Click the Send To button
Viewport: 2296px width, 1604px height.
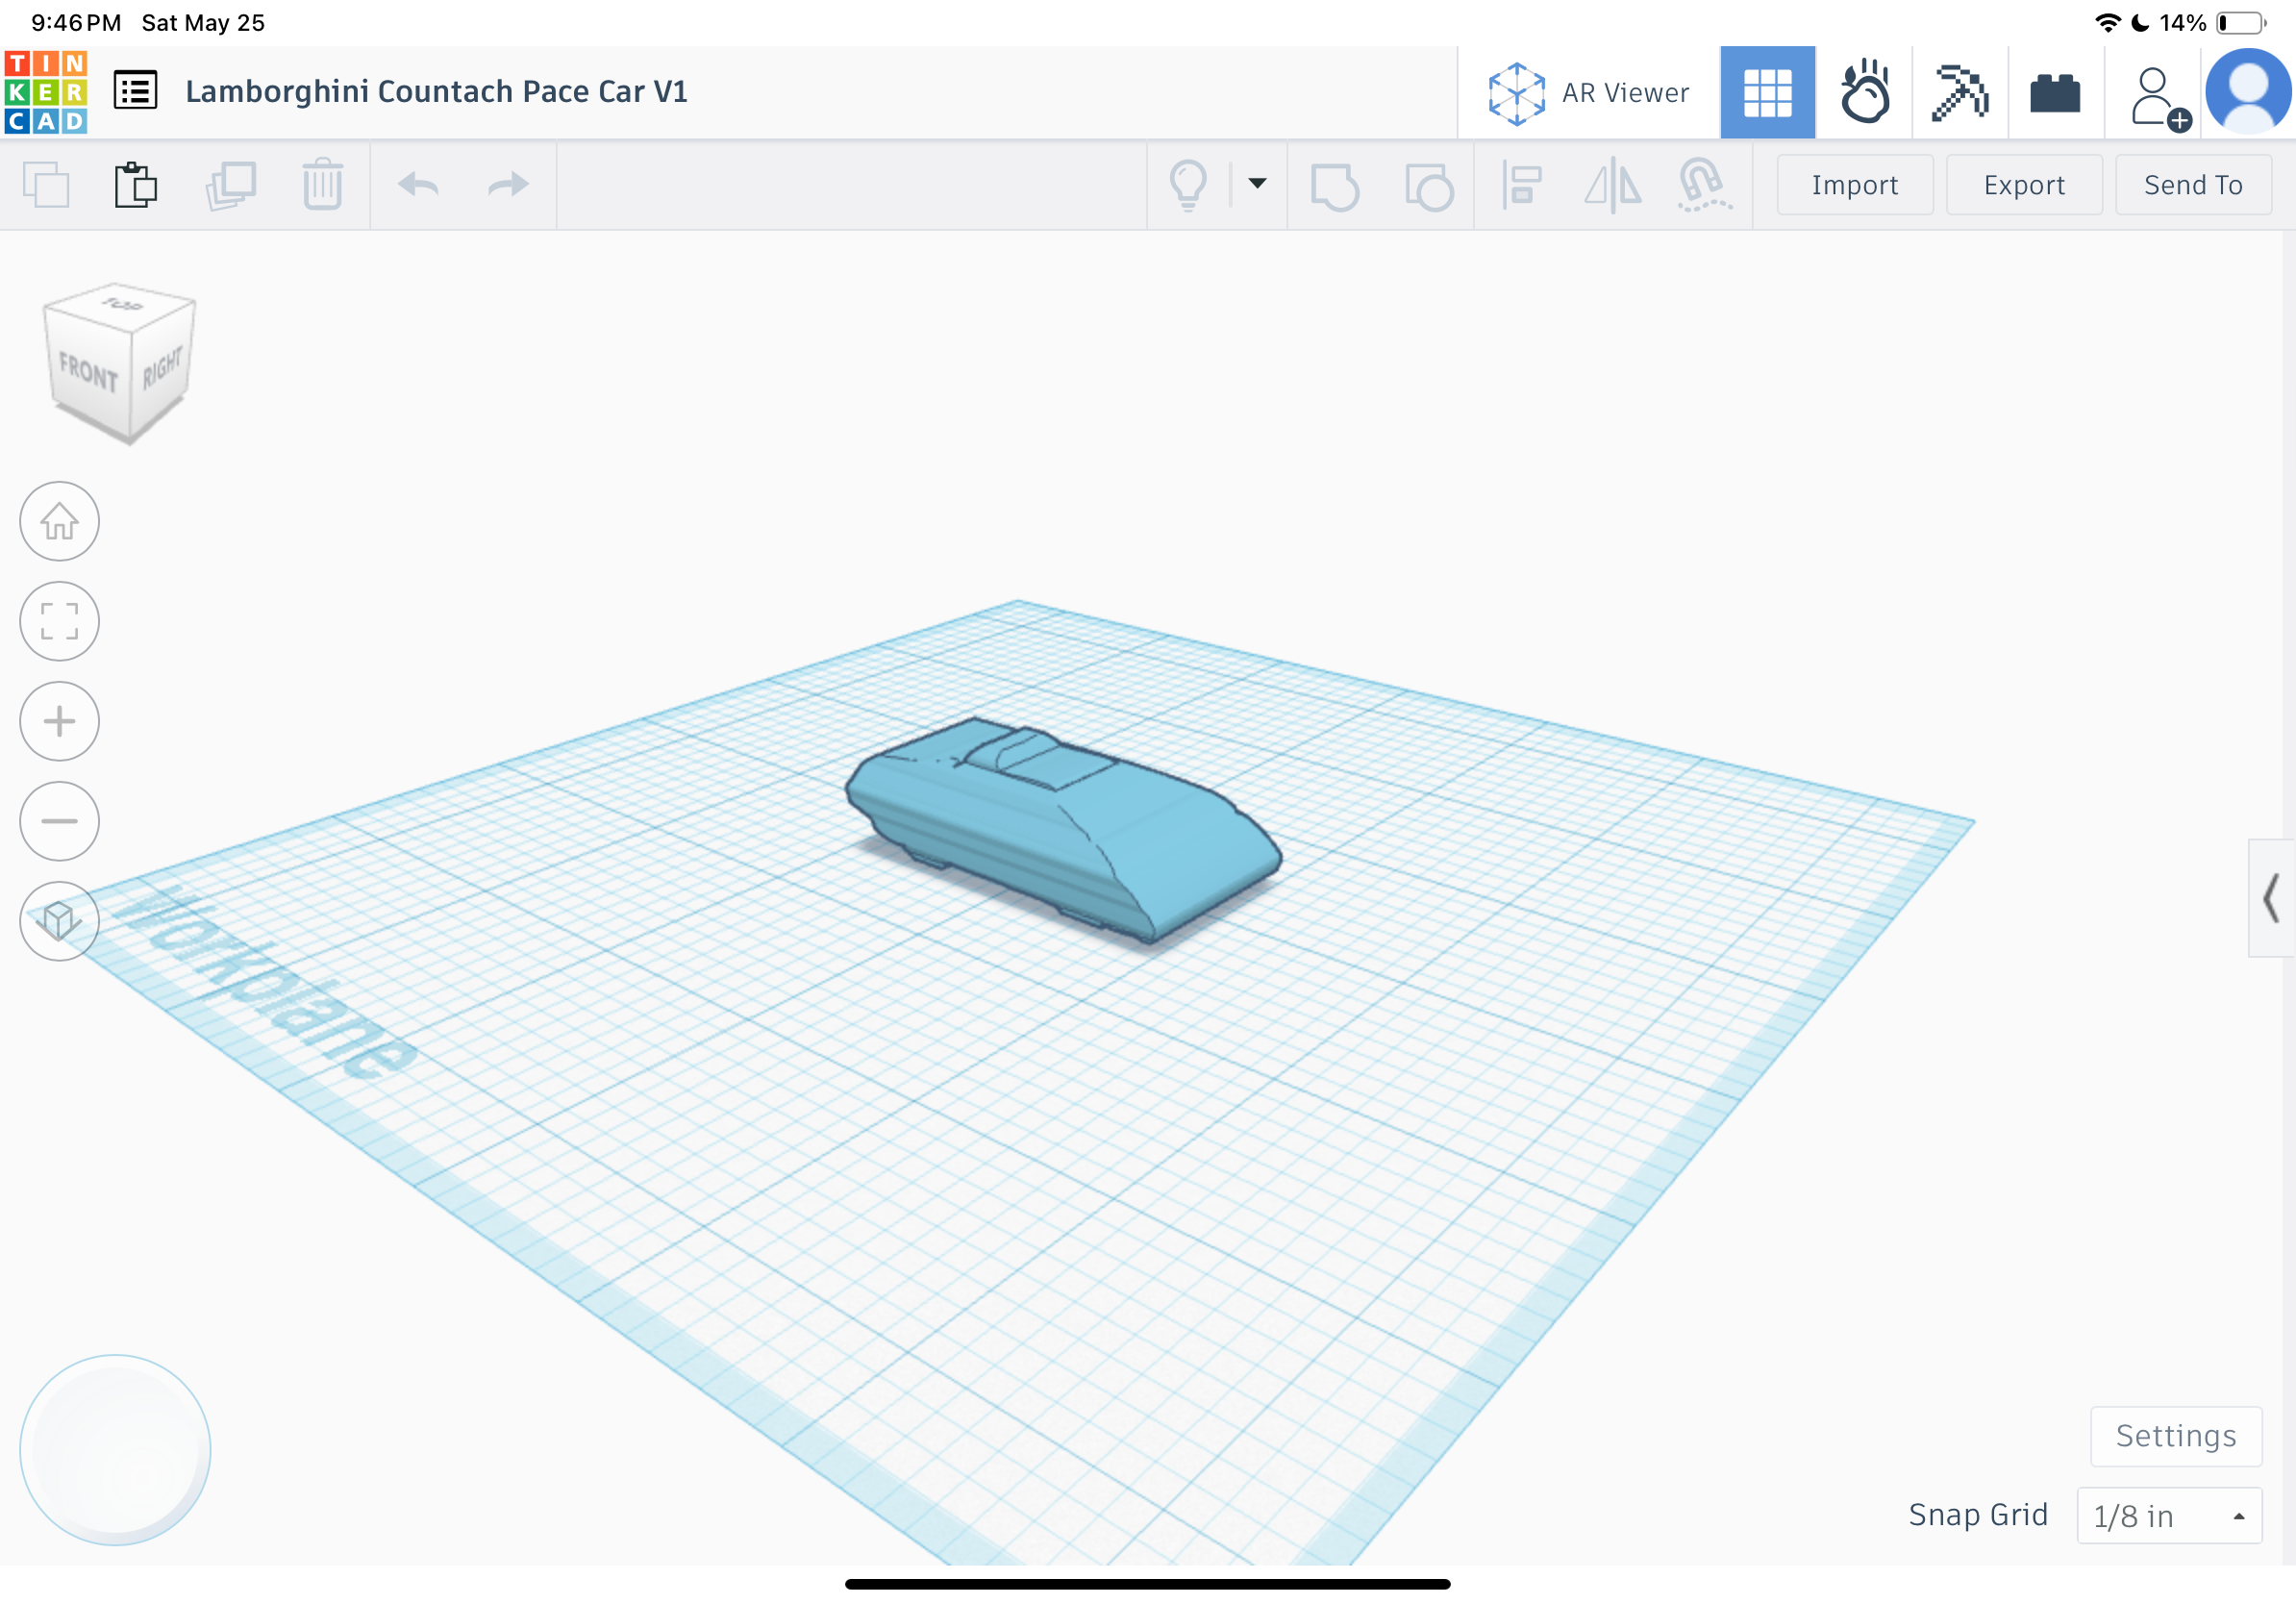2192,185
